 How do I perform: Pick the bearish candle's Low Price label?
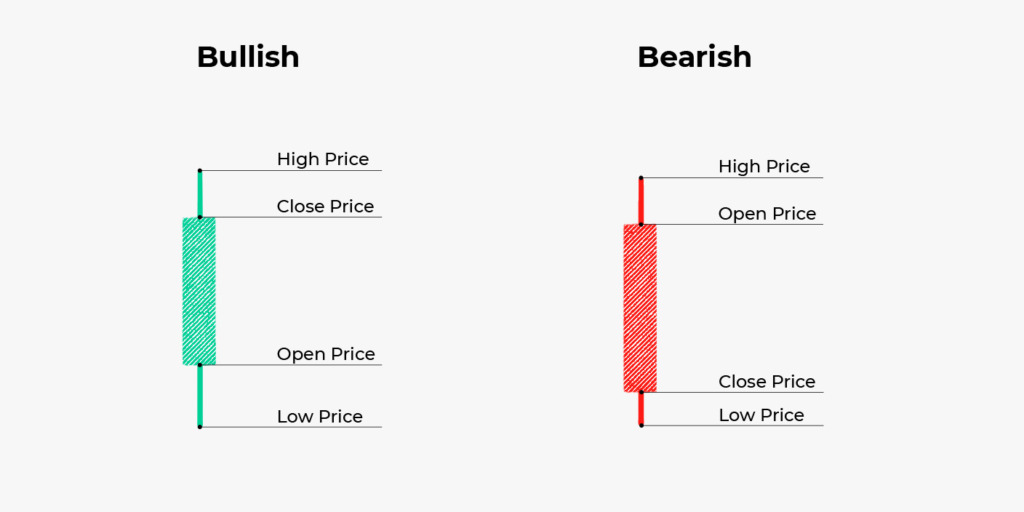click(x=761, y=414)
